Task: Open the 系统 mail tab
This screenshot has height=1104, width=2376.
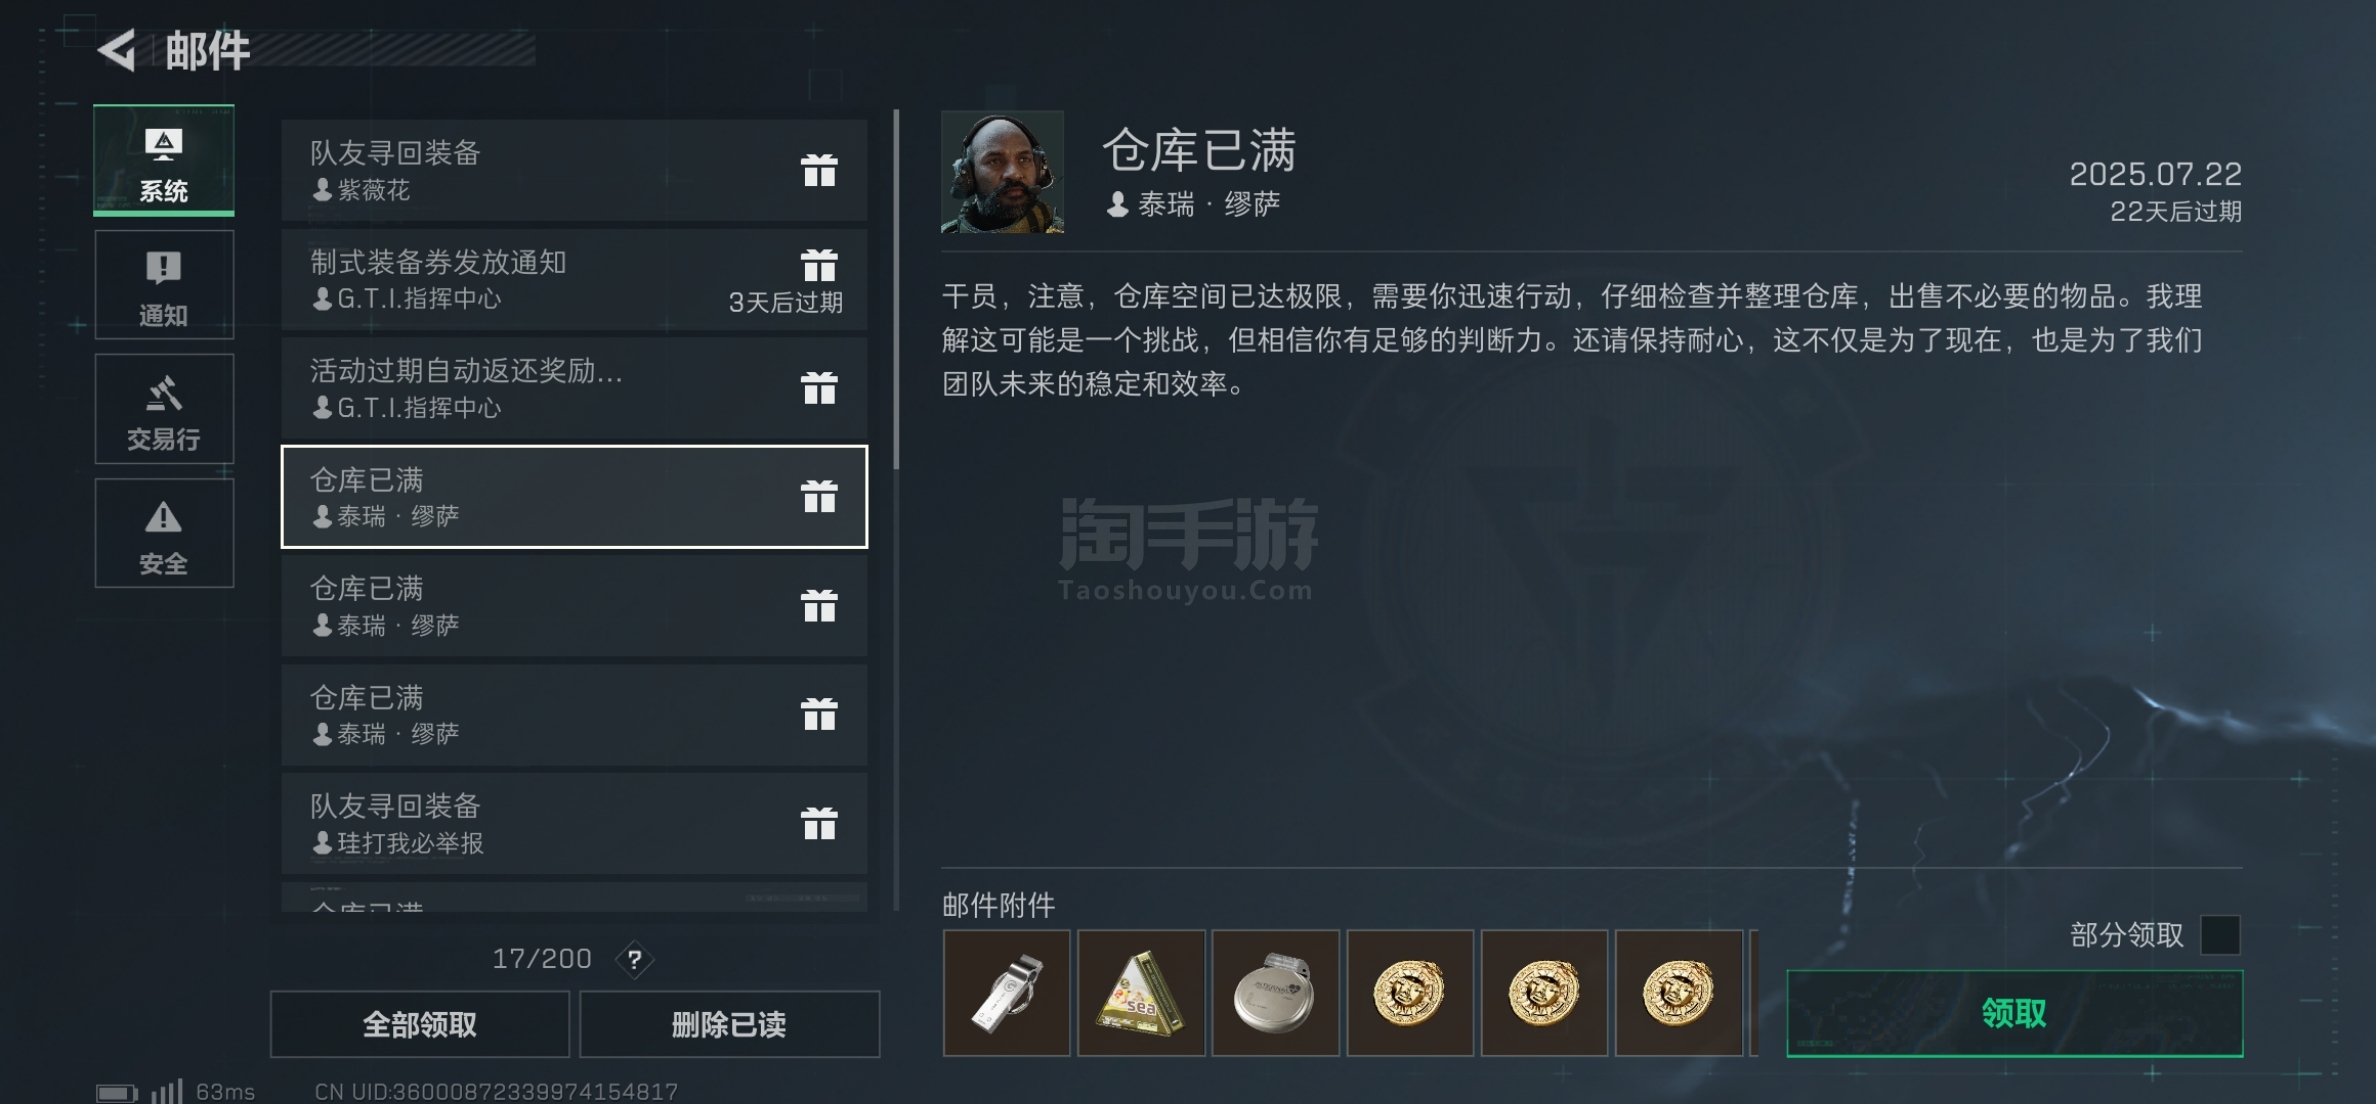Action: tap(164, 160)
